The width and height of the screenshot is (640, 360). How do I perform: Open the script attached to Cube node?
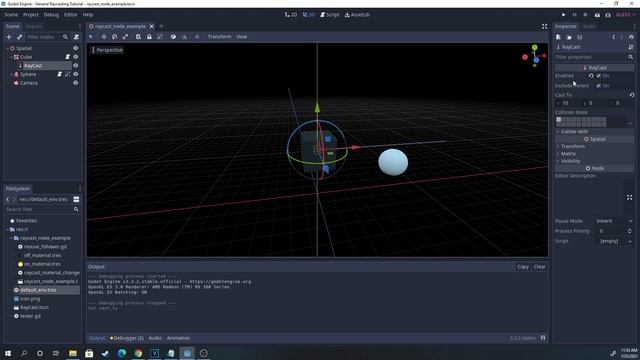(67, 57)
